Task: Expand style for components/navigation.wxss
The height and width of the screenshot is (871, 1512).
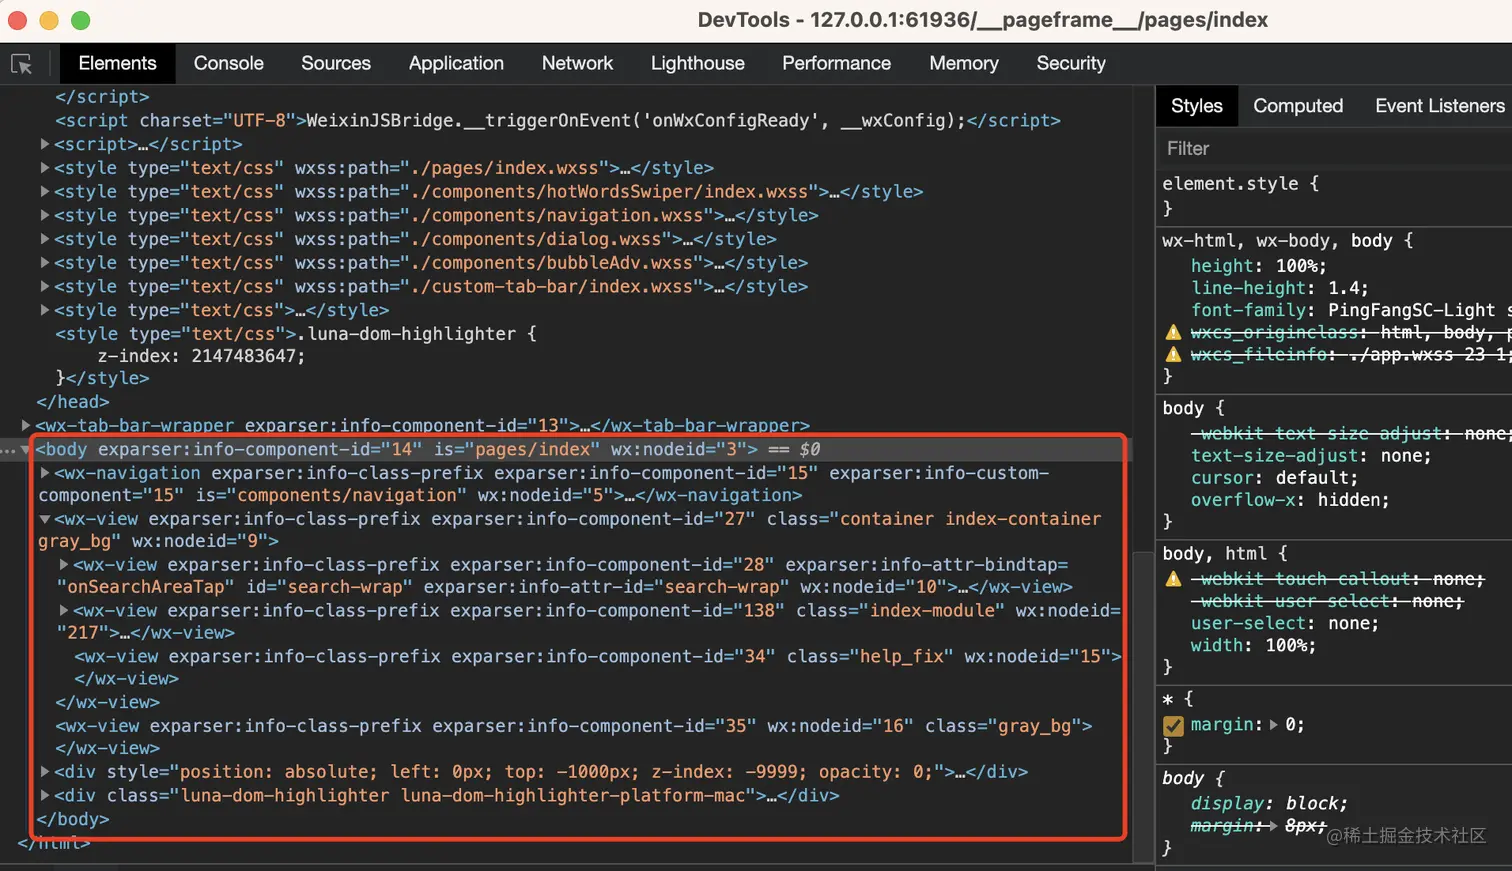Action: tap(45, 215)
